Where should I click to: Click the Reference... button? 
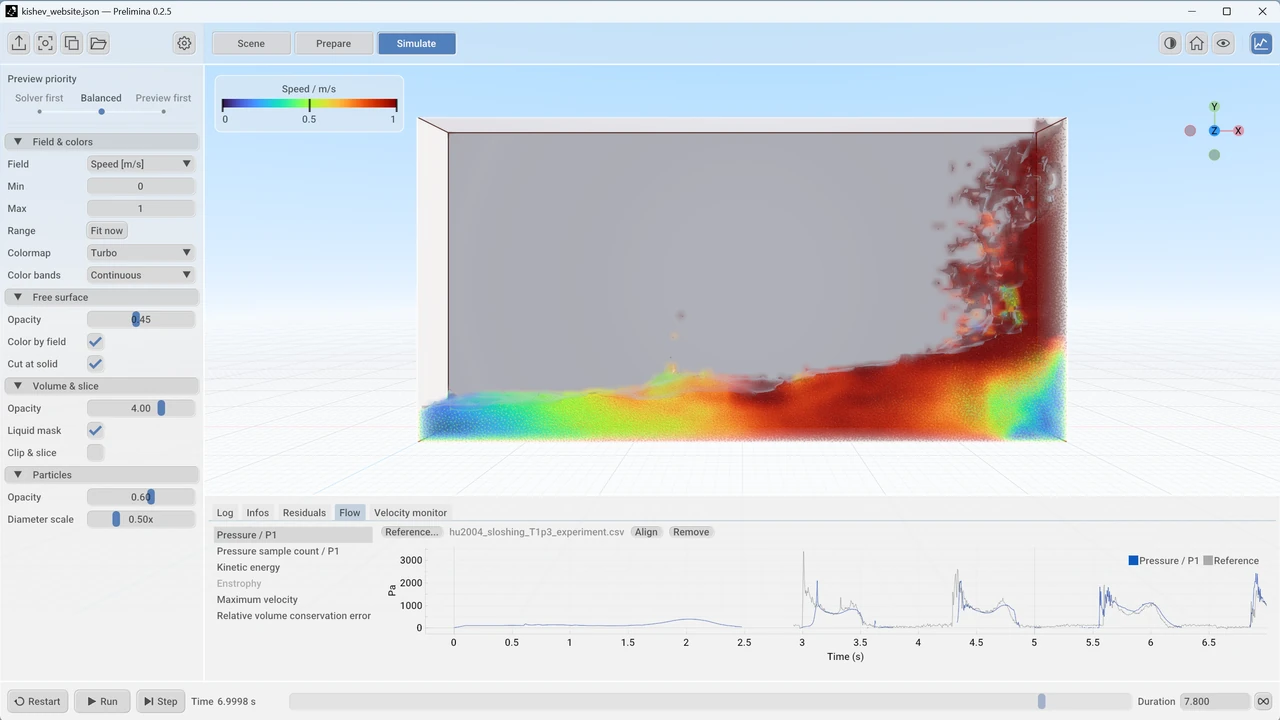[x=412, y=532]
